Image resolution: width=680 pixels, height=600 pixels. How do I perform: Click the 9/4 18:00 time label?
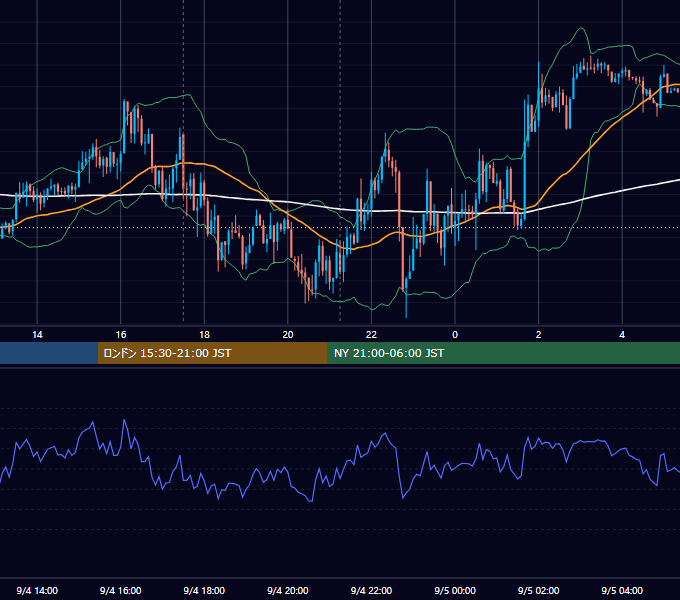[x=204, y=590]
